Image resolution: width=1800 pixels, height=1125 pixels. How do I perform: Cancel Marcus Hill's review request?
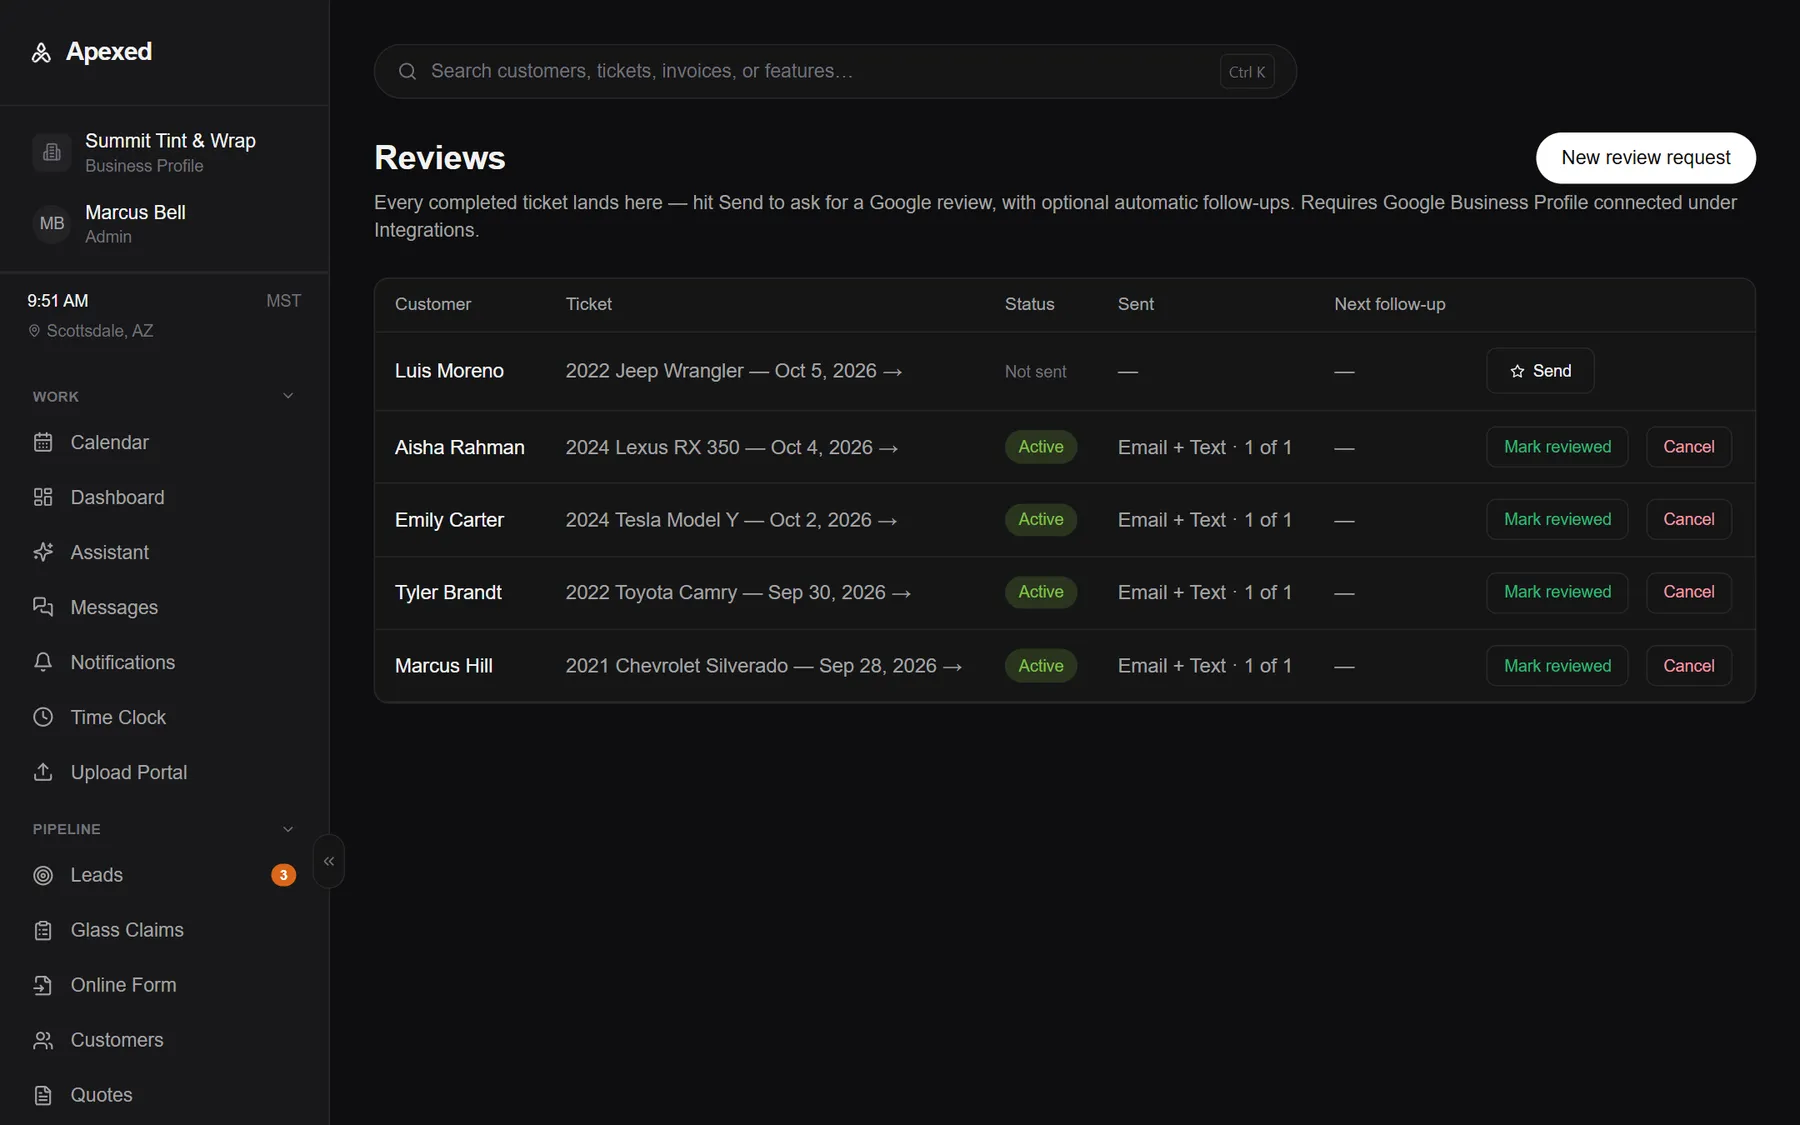pyautogui.click(x=1689, y=666)
